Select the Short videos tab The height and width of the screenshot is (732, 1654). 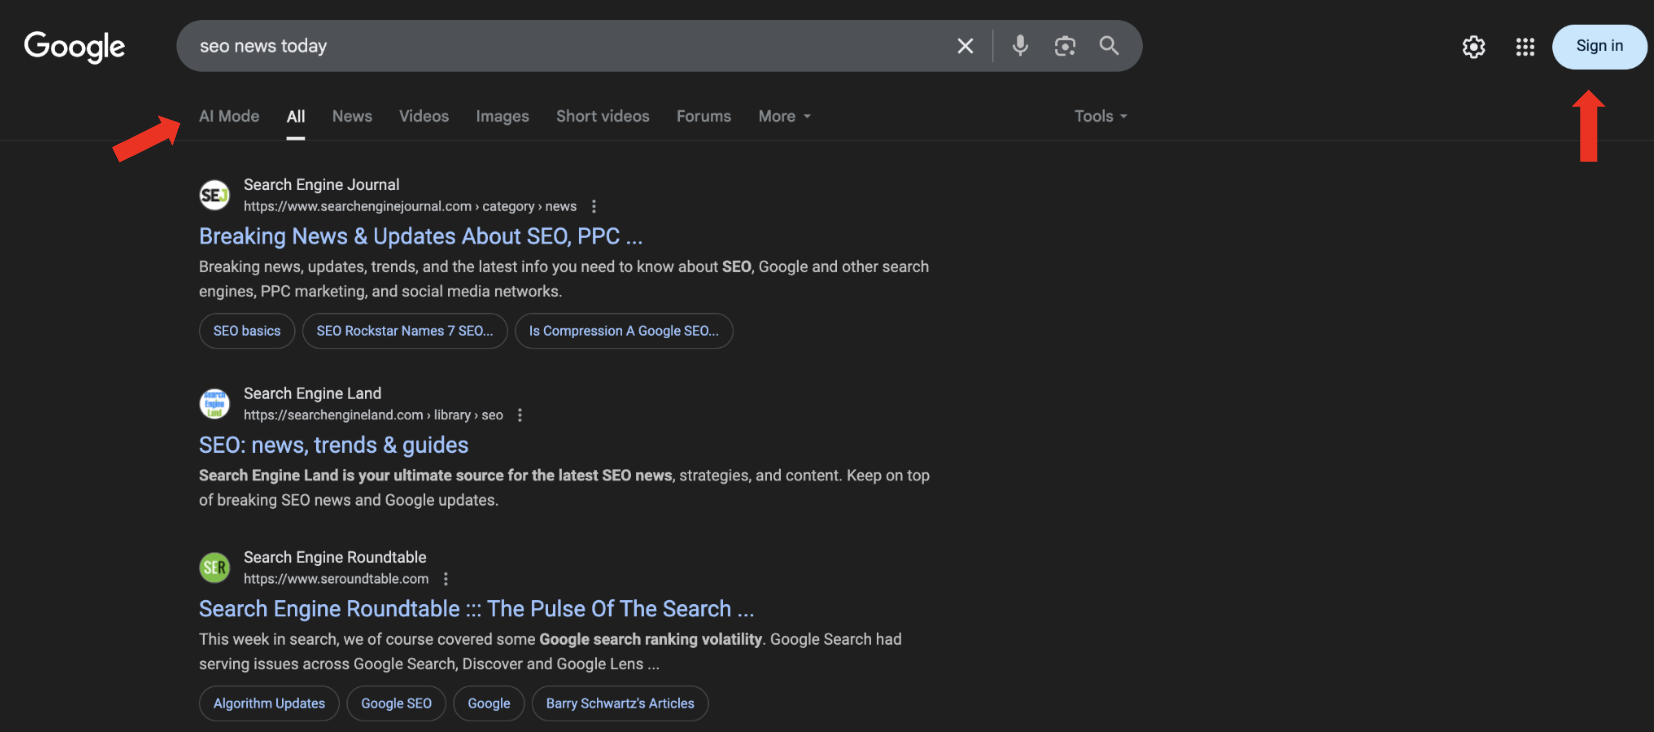point(603,116)
